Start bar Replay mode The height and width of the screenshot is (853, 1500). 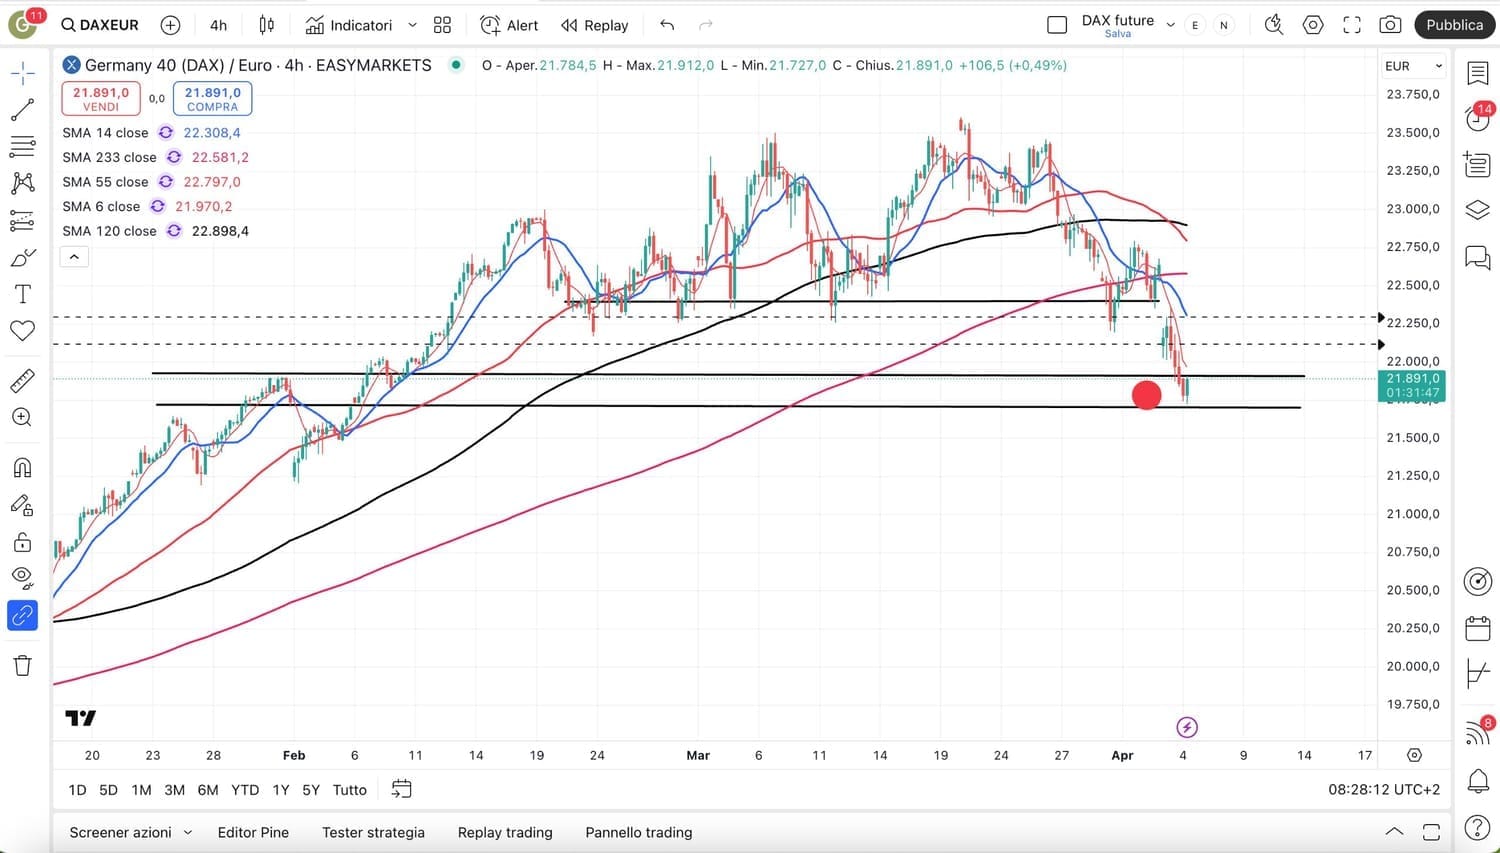pyautogui.click(x=595, y=25)
